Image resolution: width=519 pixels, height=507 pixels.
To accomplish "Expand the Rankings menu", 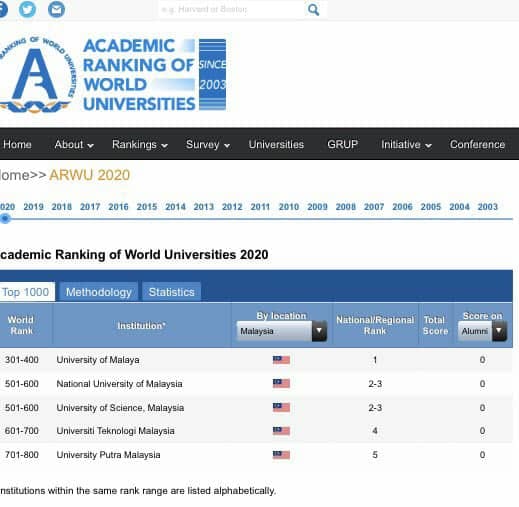I will click(x=140, y=144).
